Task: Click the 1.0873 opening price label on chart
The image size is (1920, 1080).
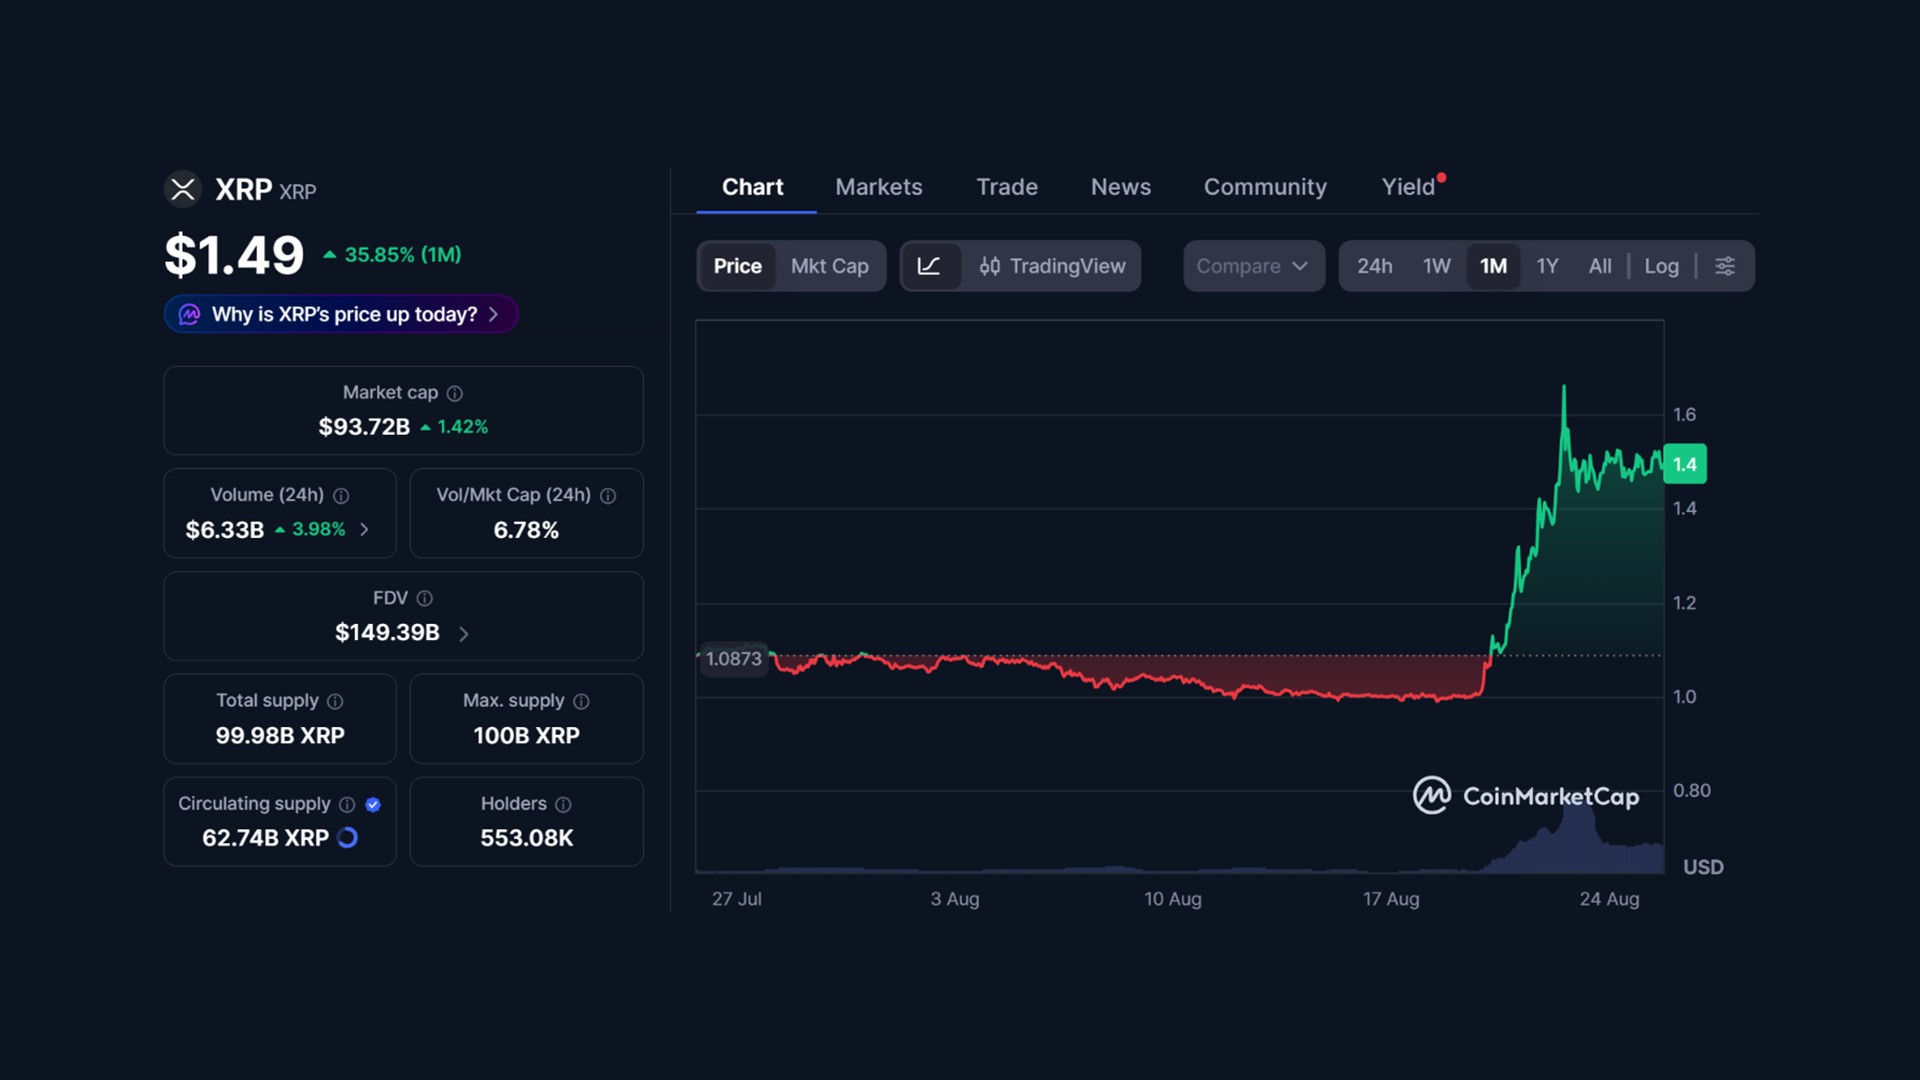Action: (733, 659)
